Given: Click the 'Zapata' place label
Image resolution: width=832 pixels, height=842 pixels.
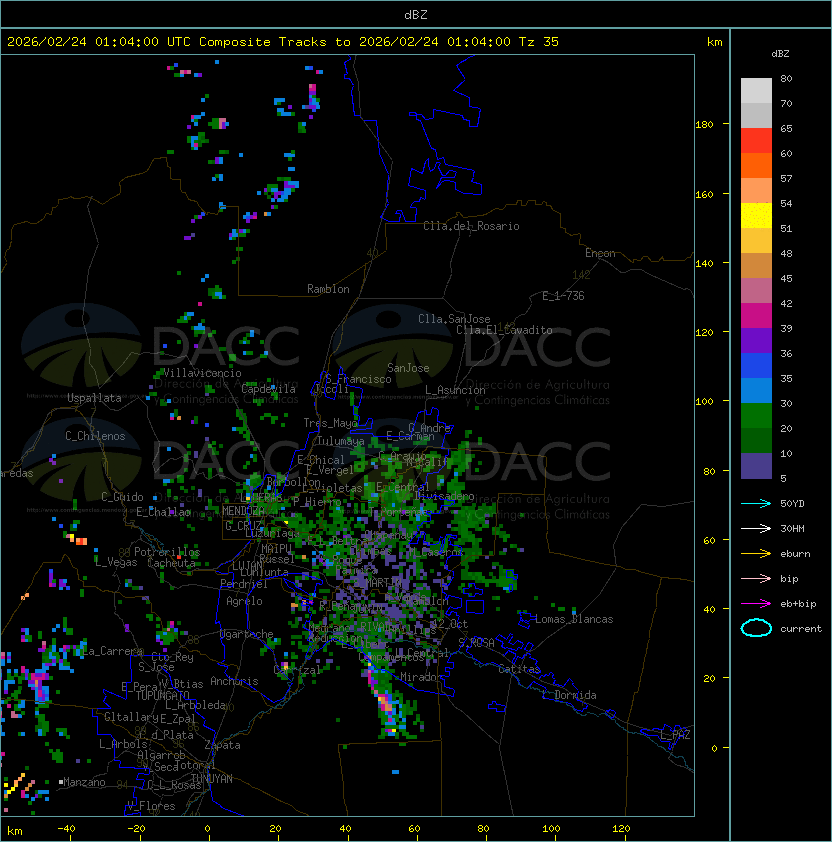Looking at the screenshot, I should click(222, 745).
